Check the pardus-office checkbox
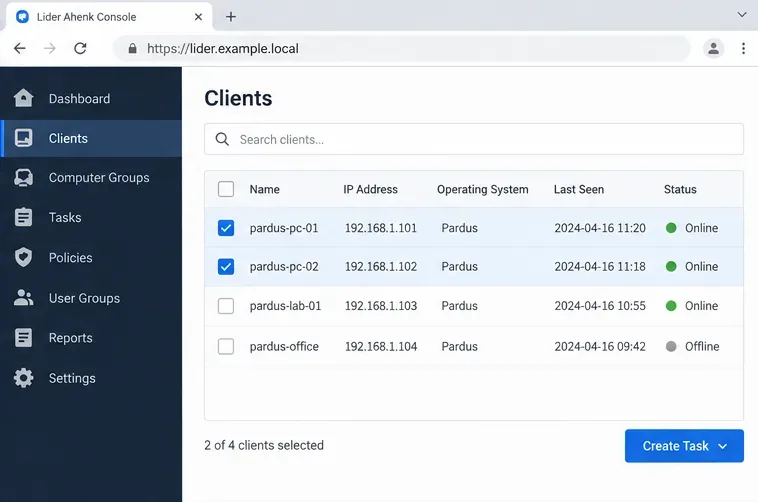 point(226,346)
